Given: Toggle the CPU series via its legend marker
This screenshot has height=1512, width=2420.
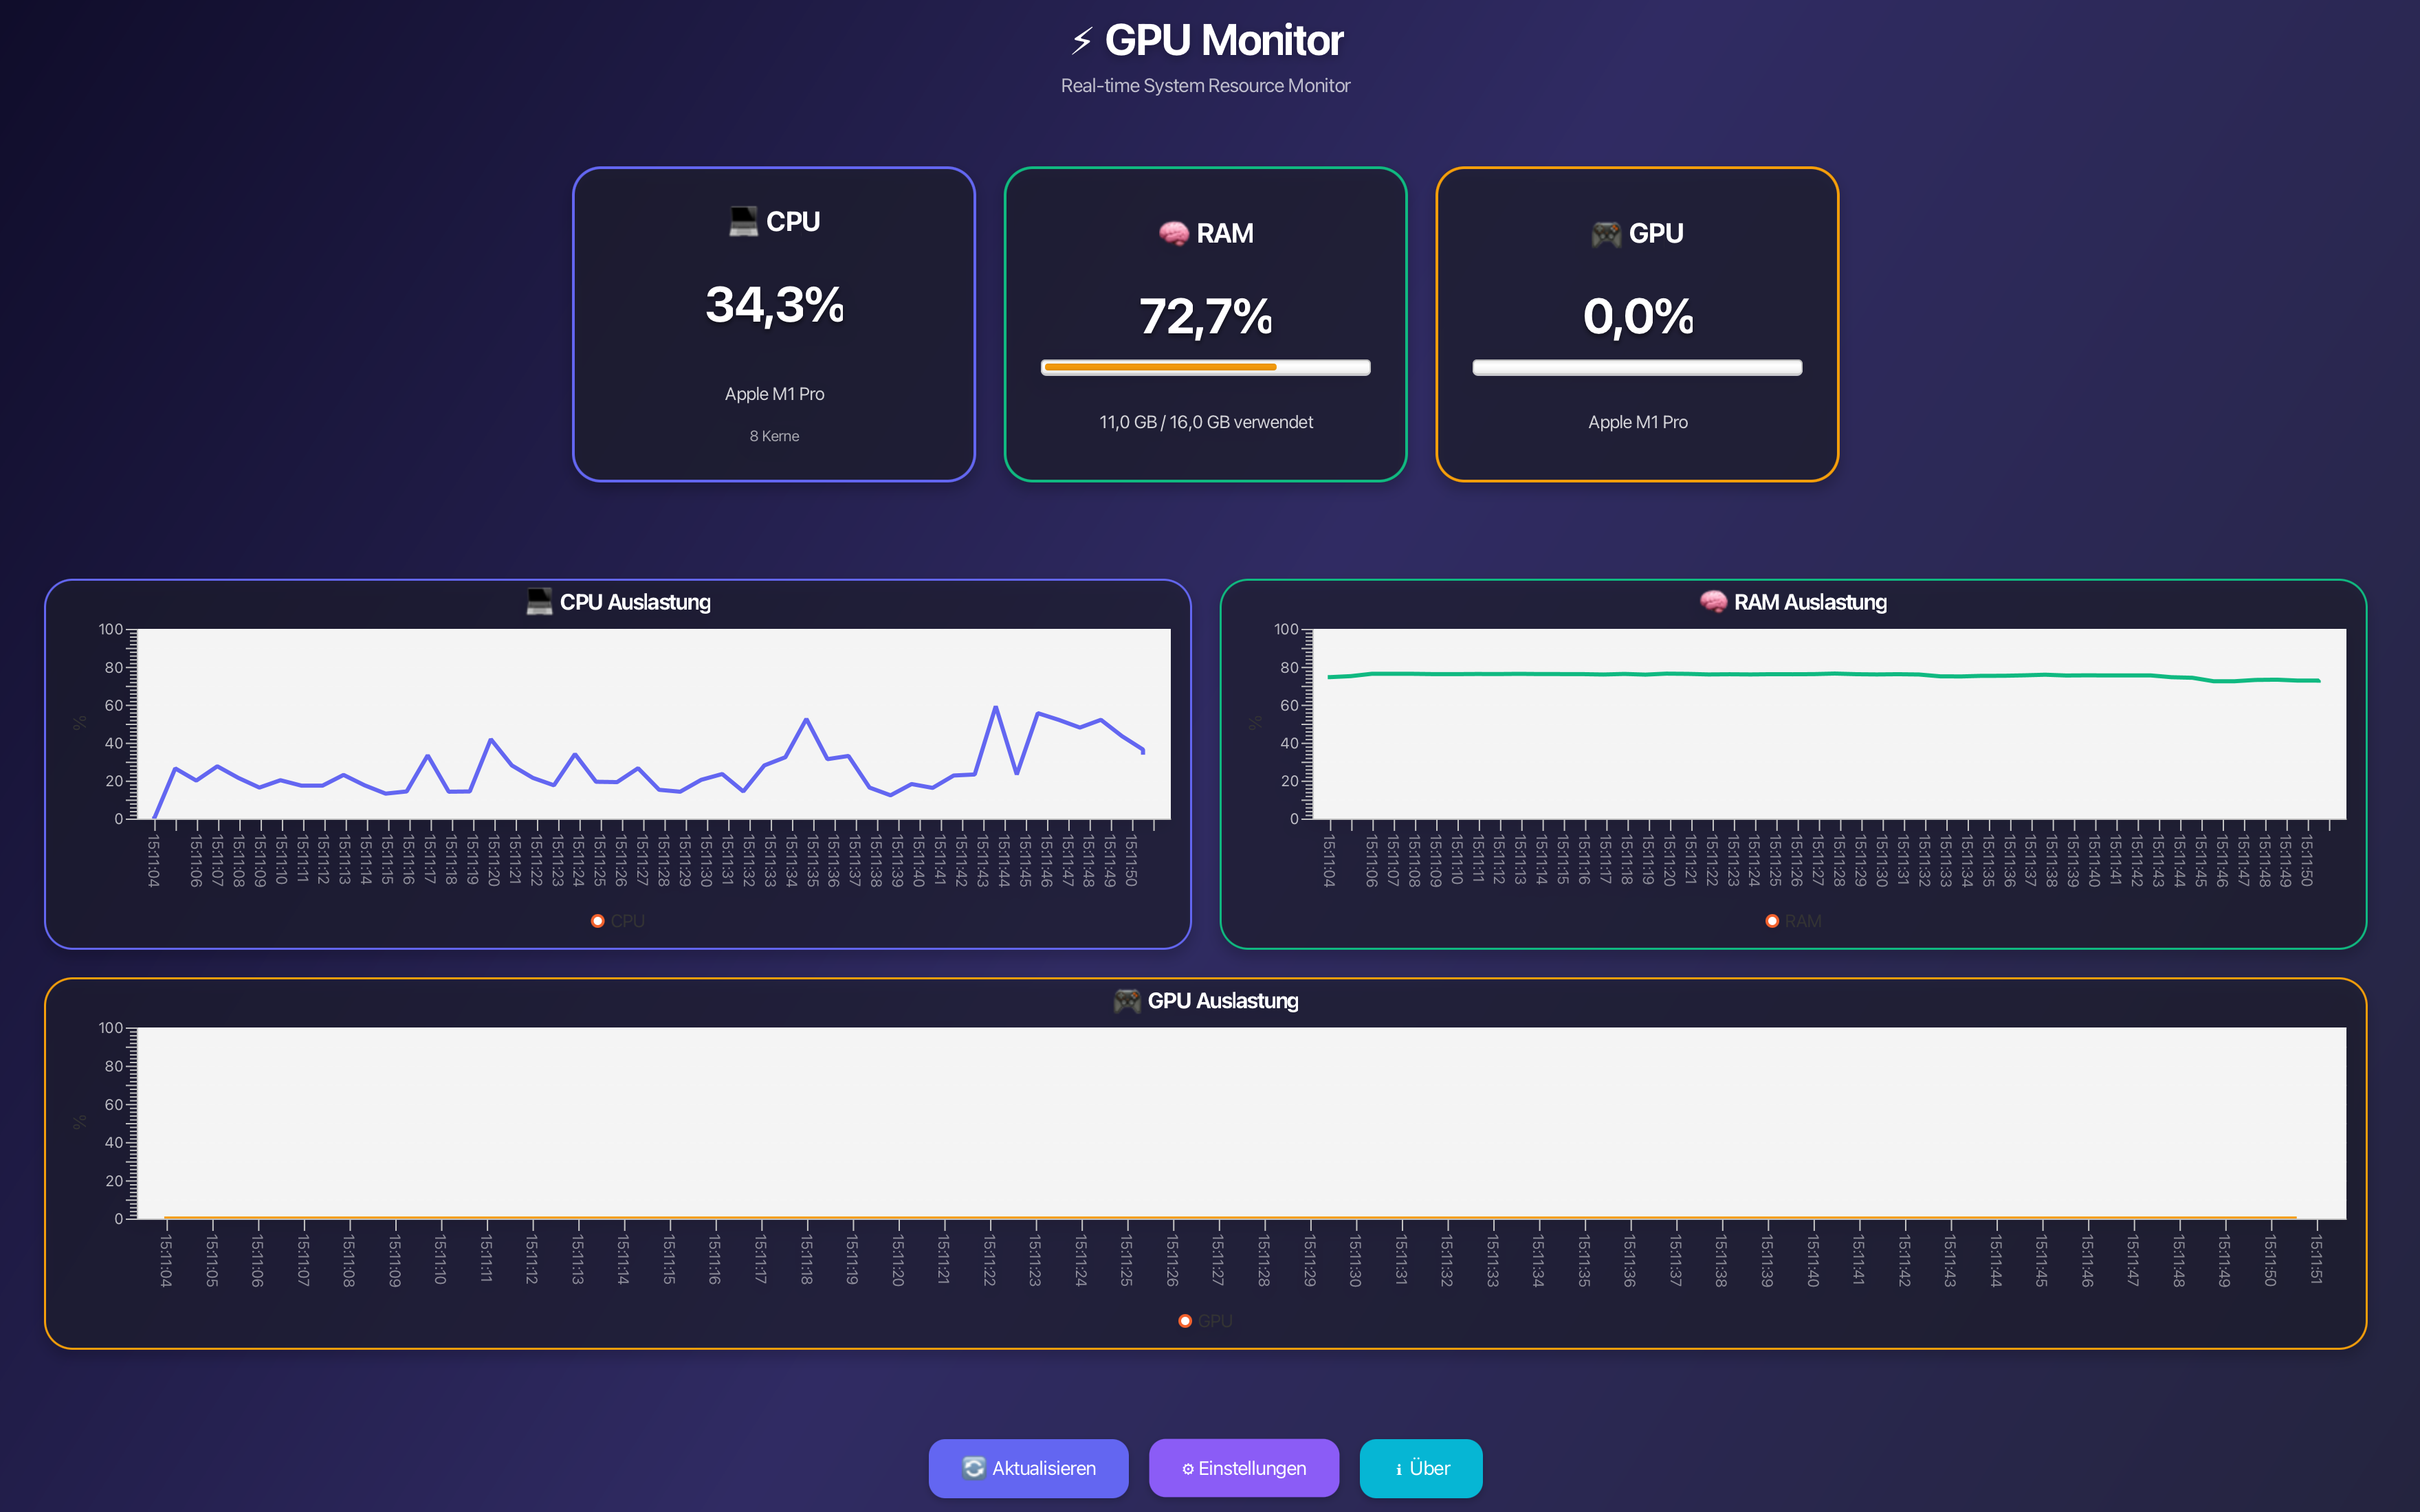Looking at the screenshot, I should pos(599,920).
